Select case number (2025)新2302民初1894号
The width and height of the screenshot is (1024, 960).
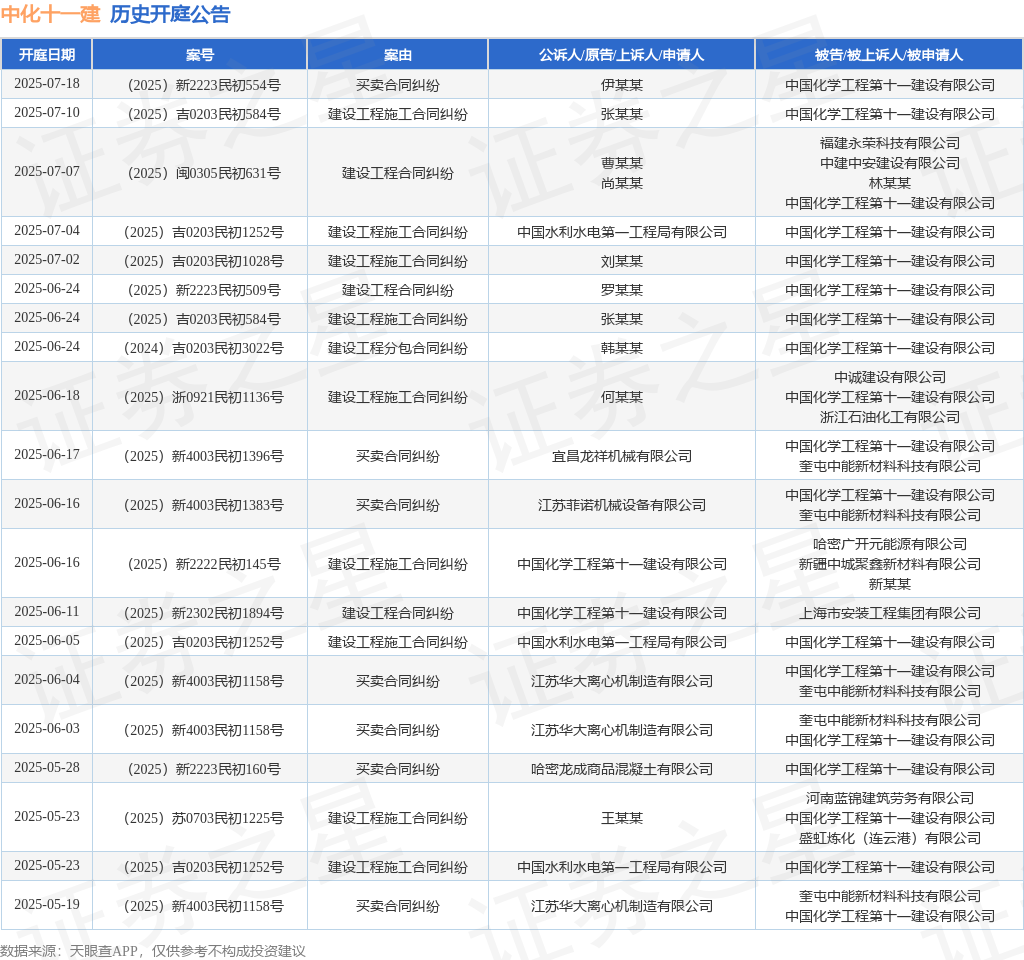pyautogui.click(x=204, y=613)
